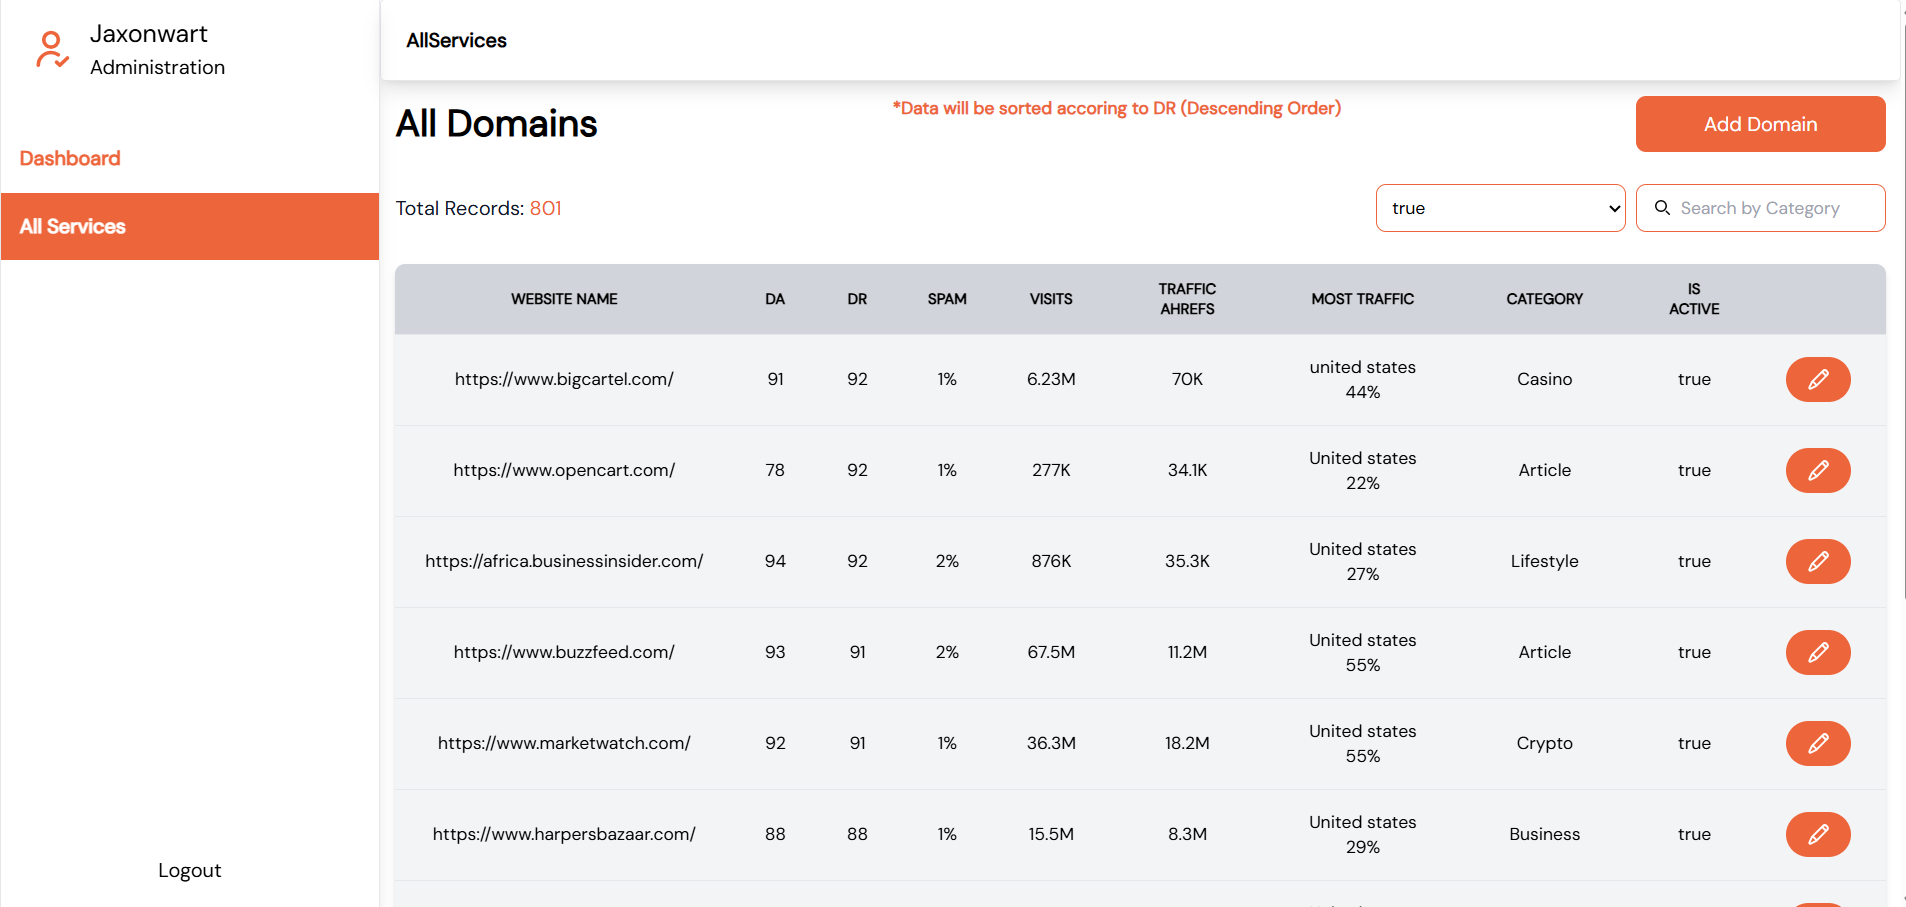Edit the harpersbazaar.com domain
The height and width of the screenshot is (907, 1906).
1817,834
